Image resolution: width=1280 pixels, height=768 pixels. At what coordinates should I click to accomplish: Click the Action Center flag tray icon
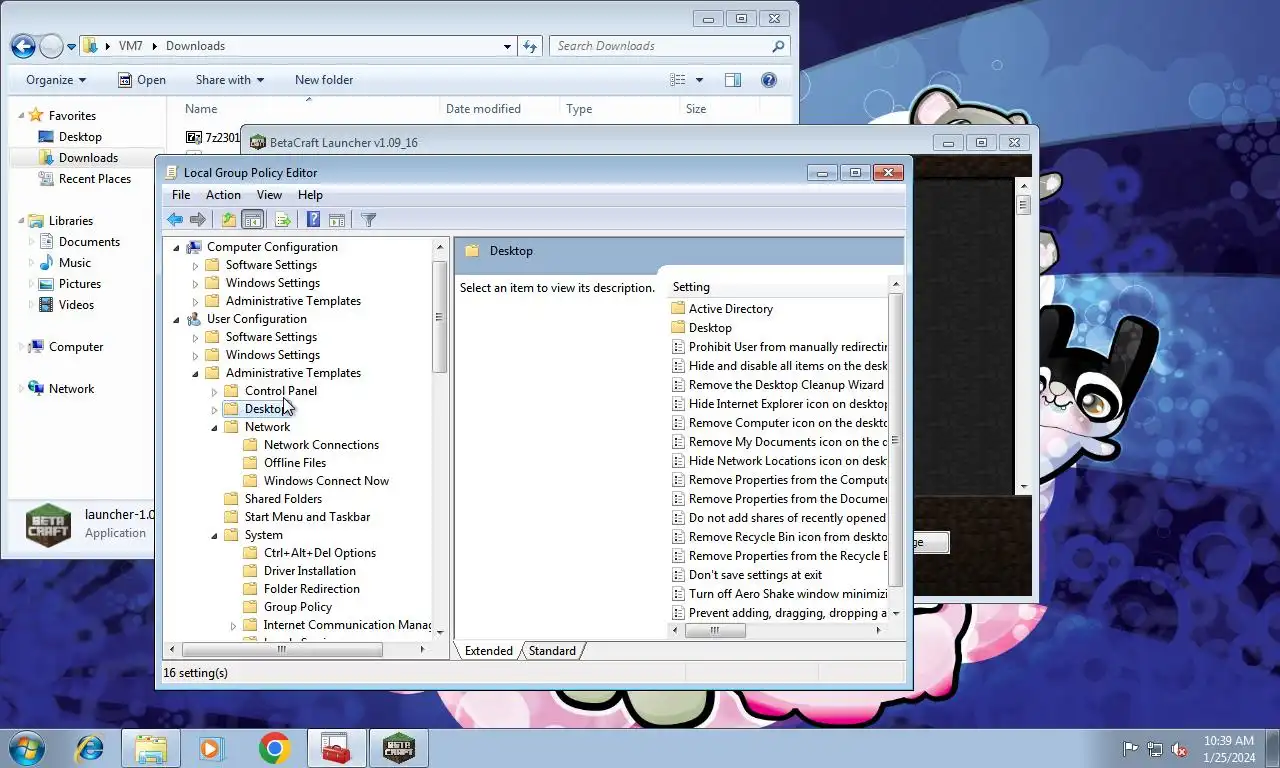[1131, 749]
